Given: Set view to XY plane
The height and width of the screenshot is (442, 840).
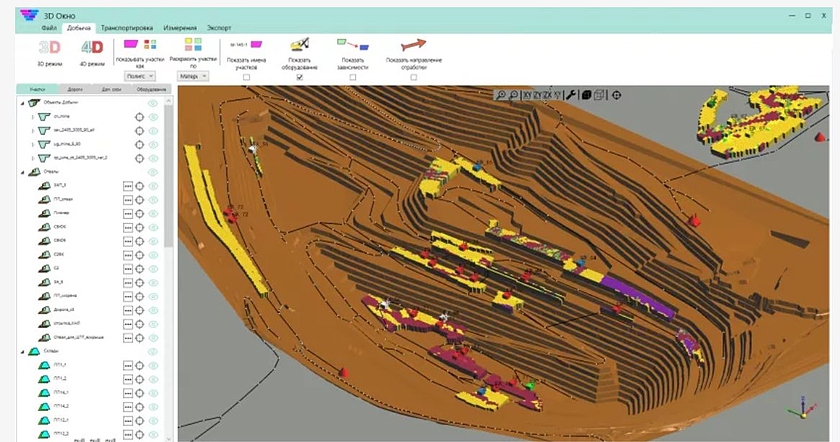Looking at the screenshot, I should 528,95.
